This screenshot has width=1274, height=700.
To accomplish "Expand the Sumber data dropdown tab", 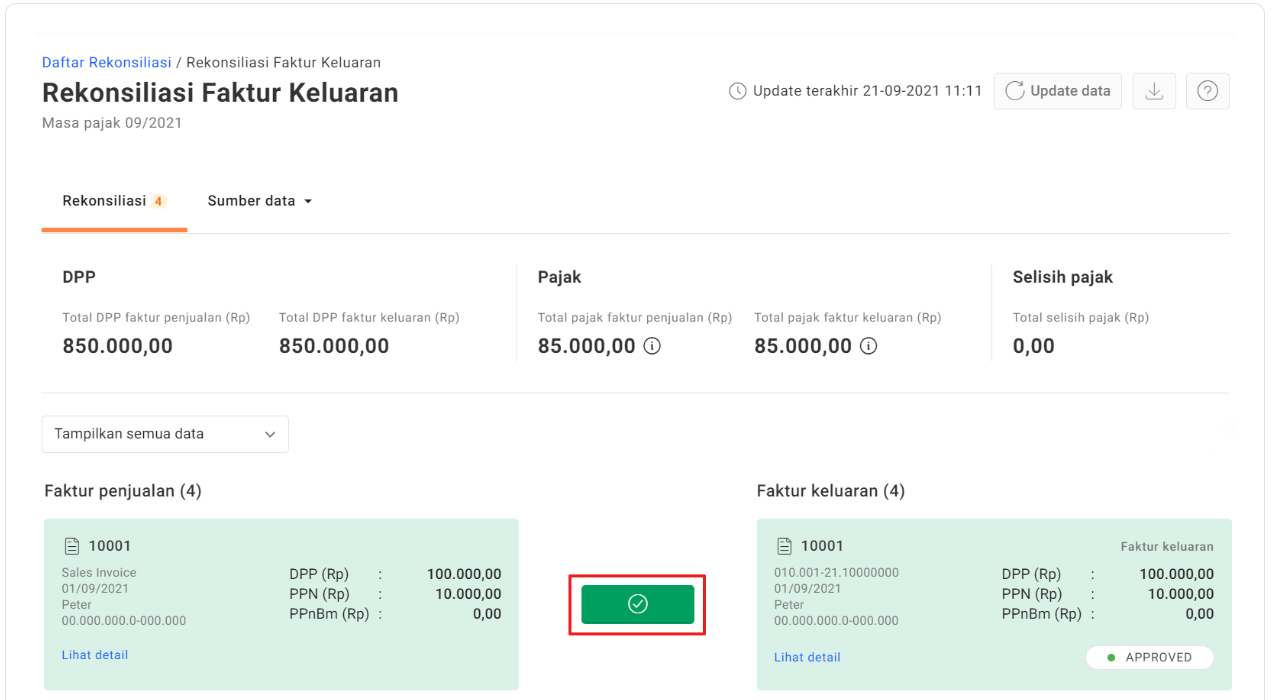I will (x=259, y=201).
